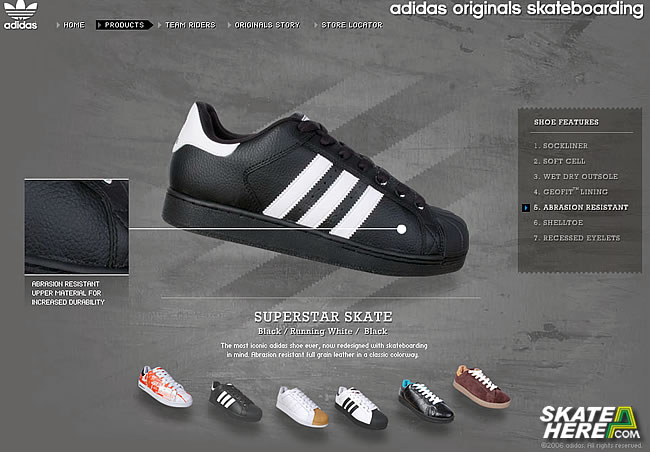Select Wet Dry Outsole feature

click(580, 177)
